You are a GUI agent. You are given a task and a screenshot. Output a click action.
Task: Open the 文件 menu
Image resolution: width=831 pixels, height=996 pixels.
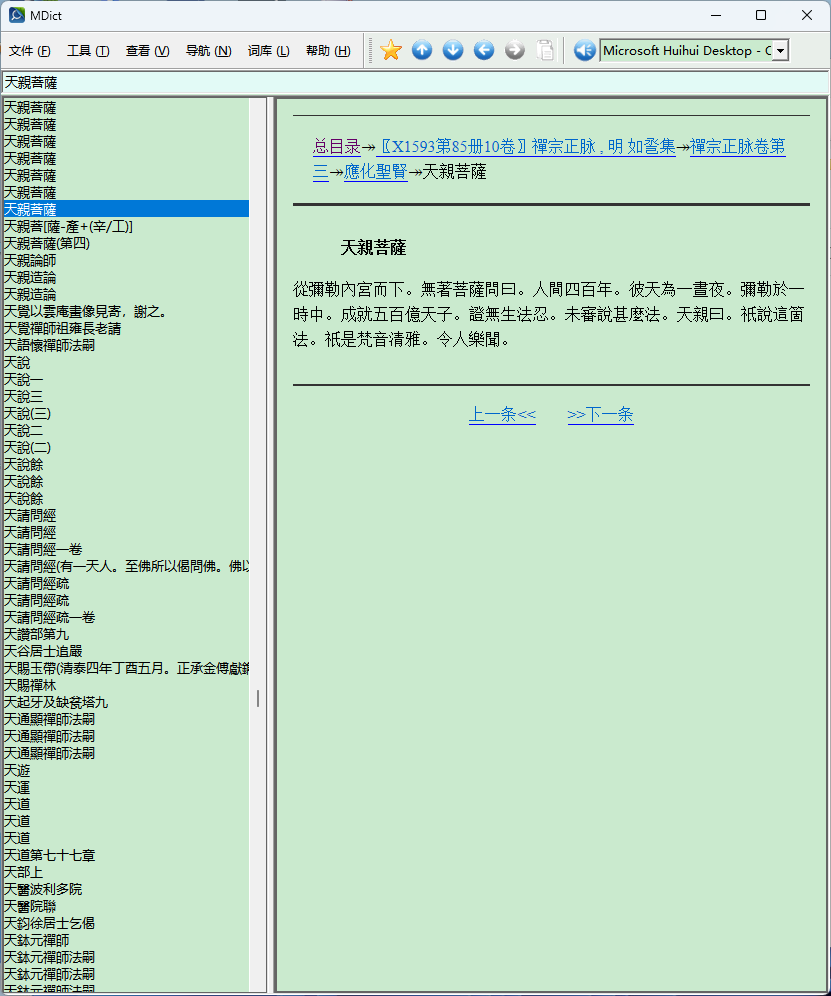[x=28, y=50]
